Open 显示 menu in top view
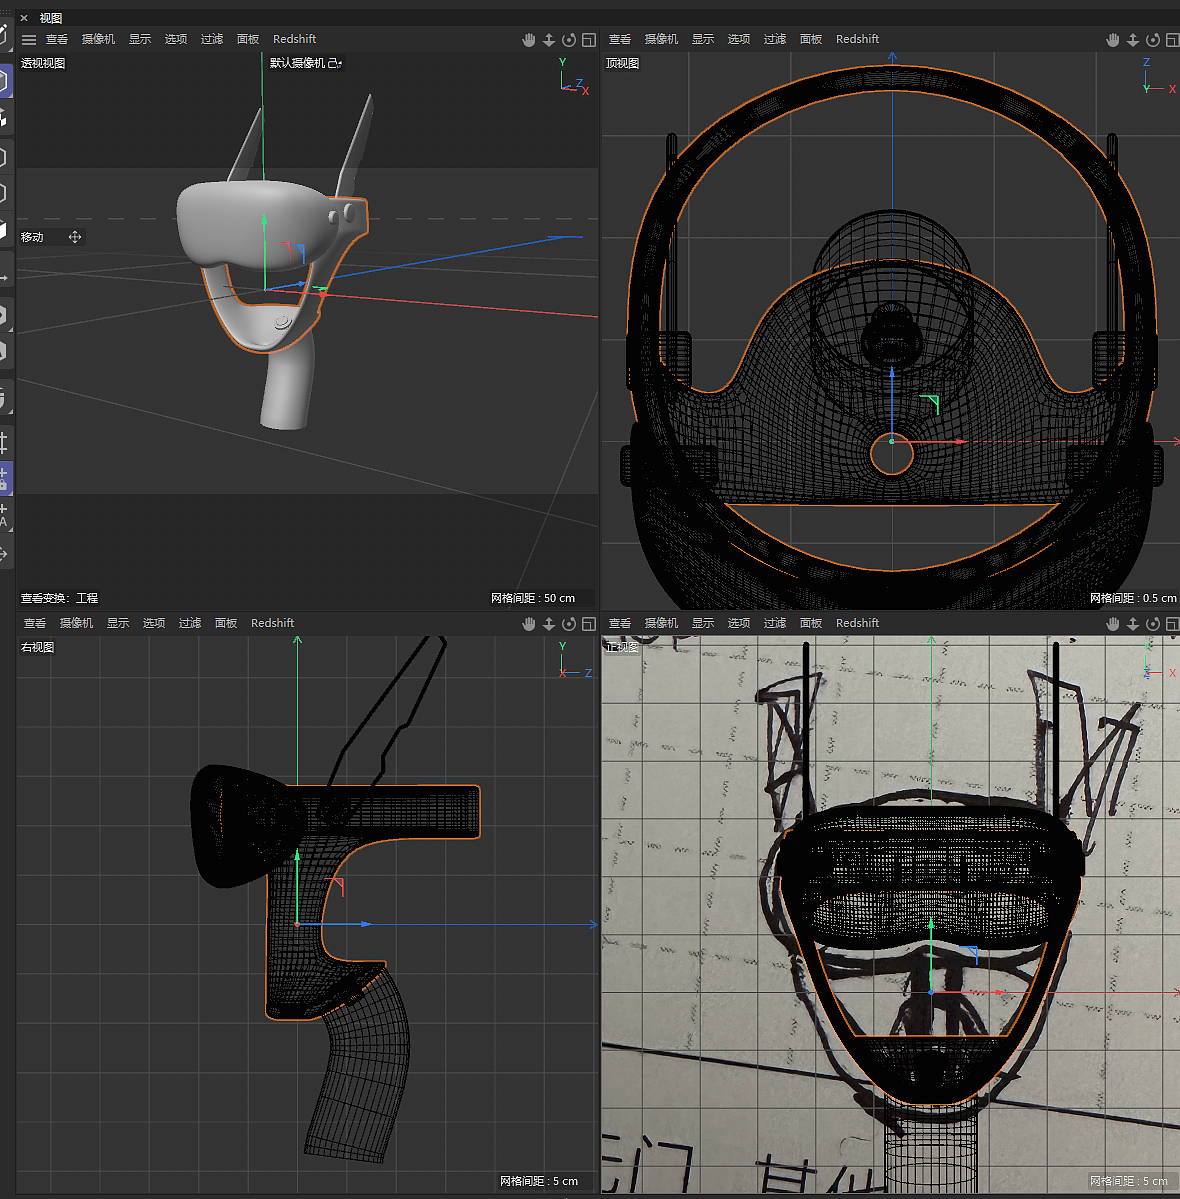Screen dimensions: 1180x1199 tap(703, 39)
